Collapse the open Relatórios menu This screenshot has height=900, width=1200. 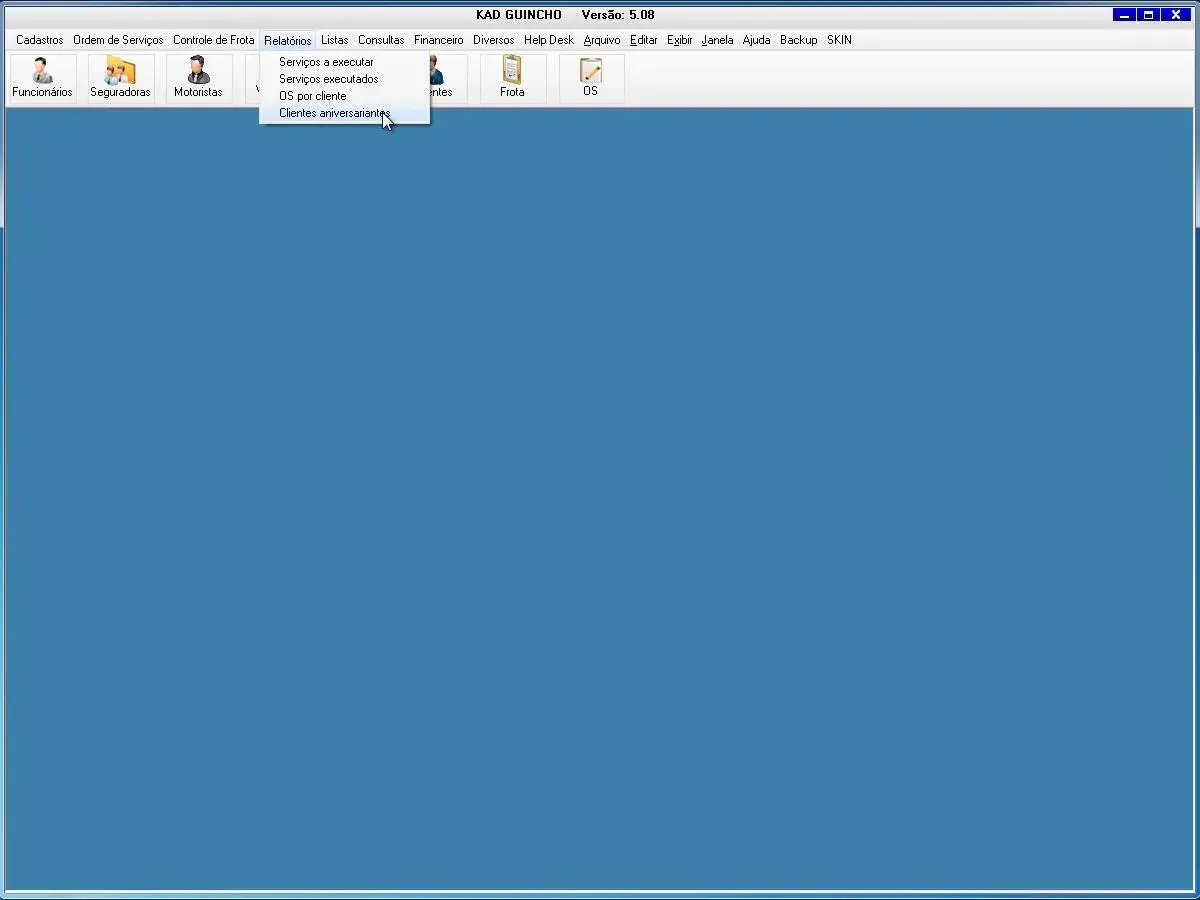point(288,40)
